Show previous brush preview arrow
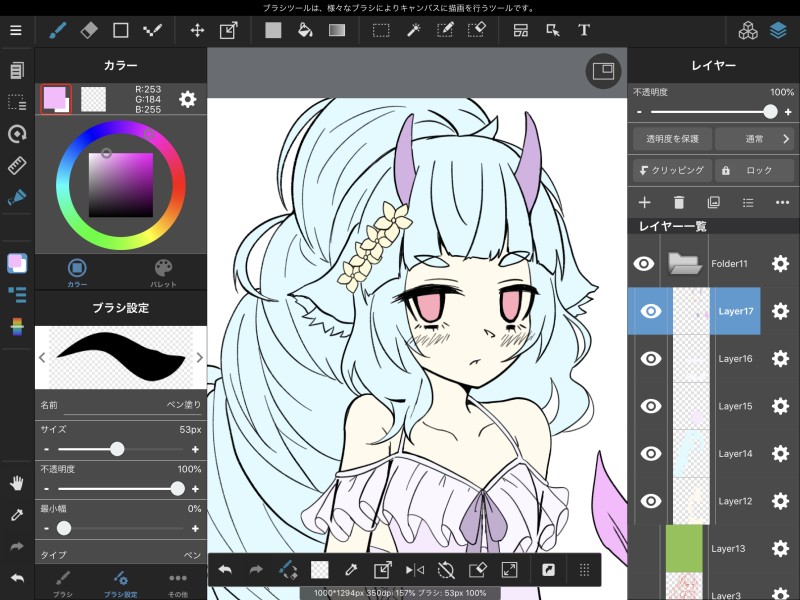Viewport: 800px width, 600px height. 42,358
